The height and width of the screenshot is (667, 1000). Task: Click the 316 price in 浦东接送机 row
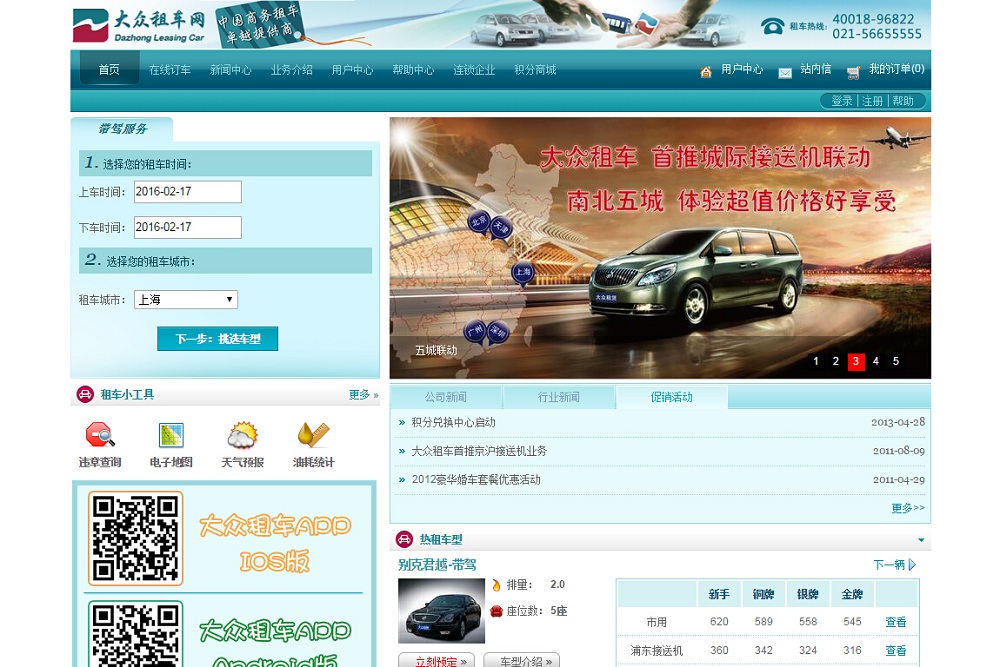(852, 650)
